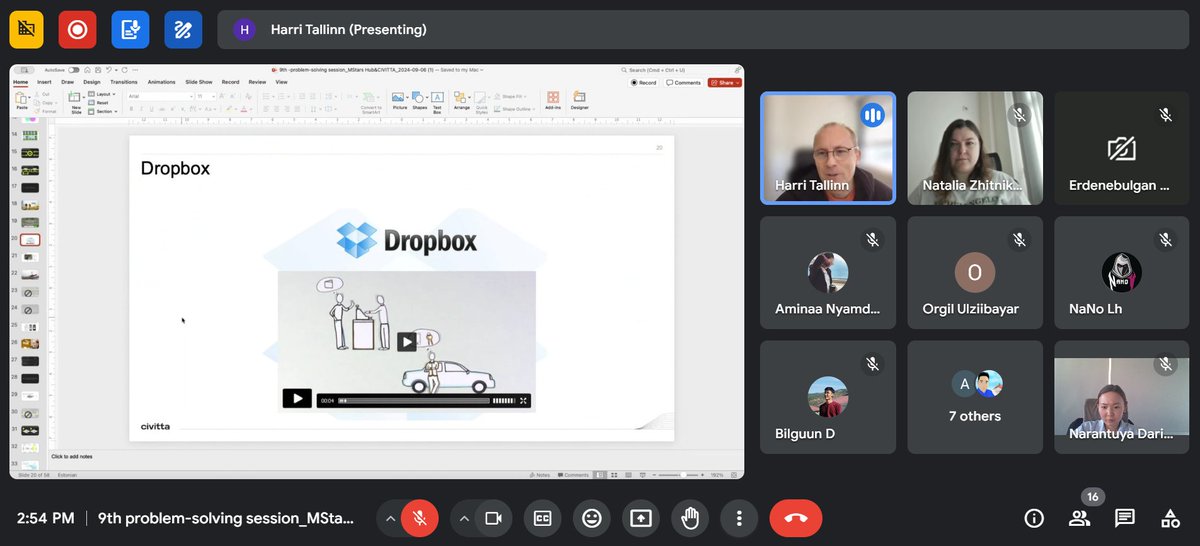Open Arrange menu in PowerPoint ribbon

(461, 101)
